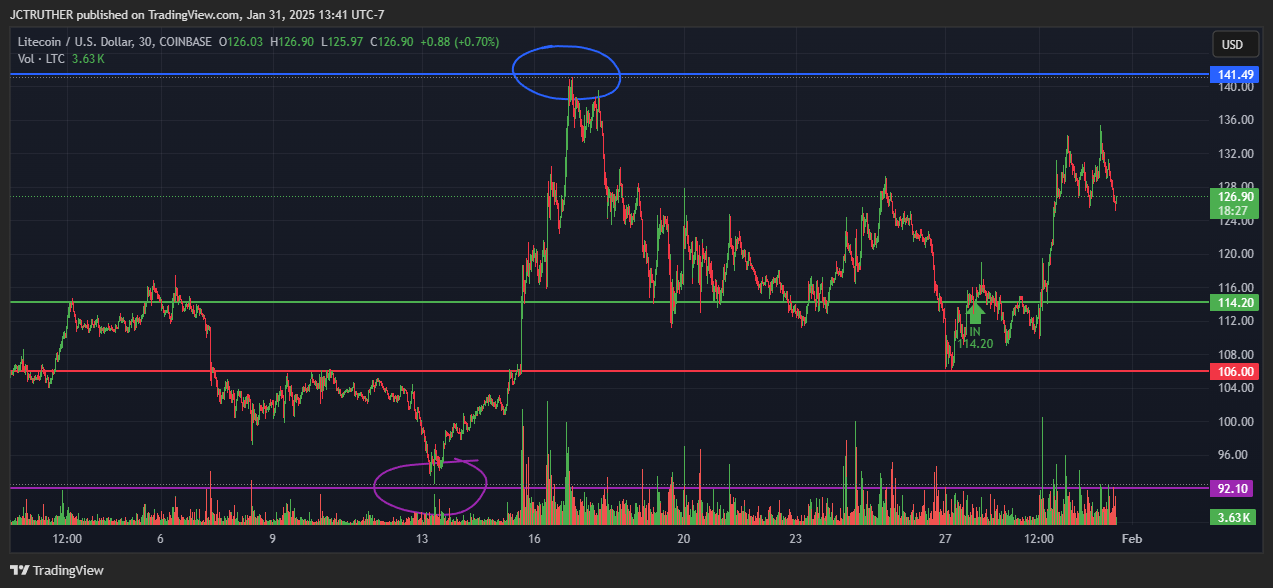Click the 116.00 price axis label
The width and height of the screenshot is (1273, 588).
pos(1234,287)
